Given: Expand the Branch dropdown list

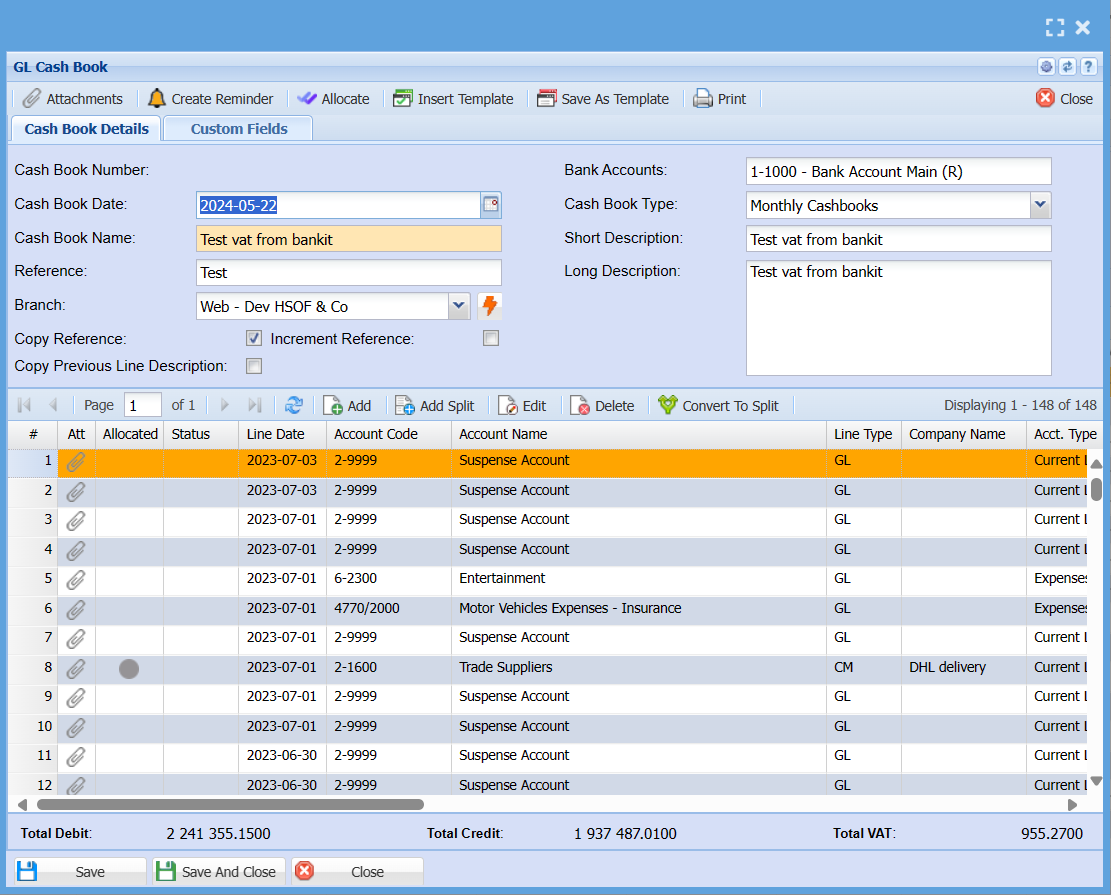Looking at the screenshot, I should click(x=458, y=306).
